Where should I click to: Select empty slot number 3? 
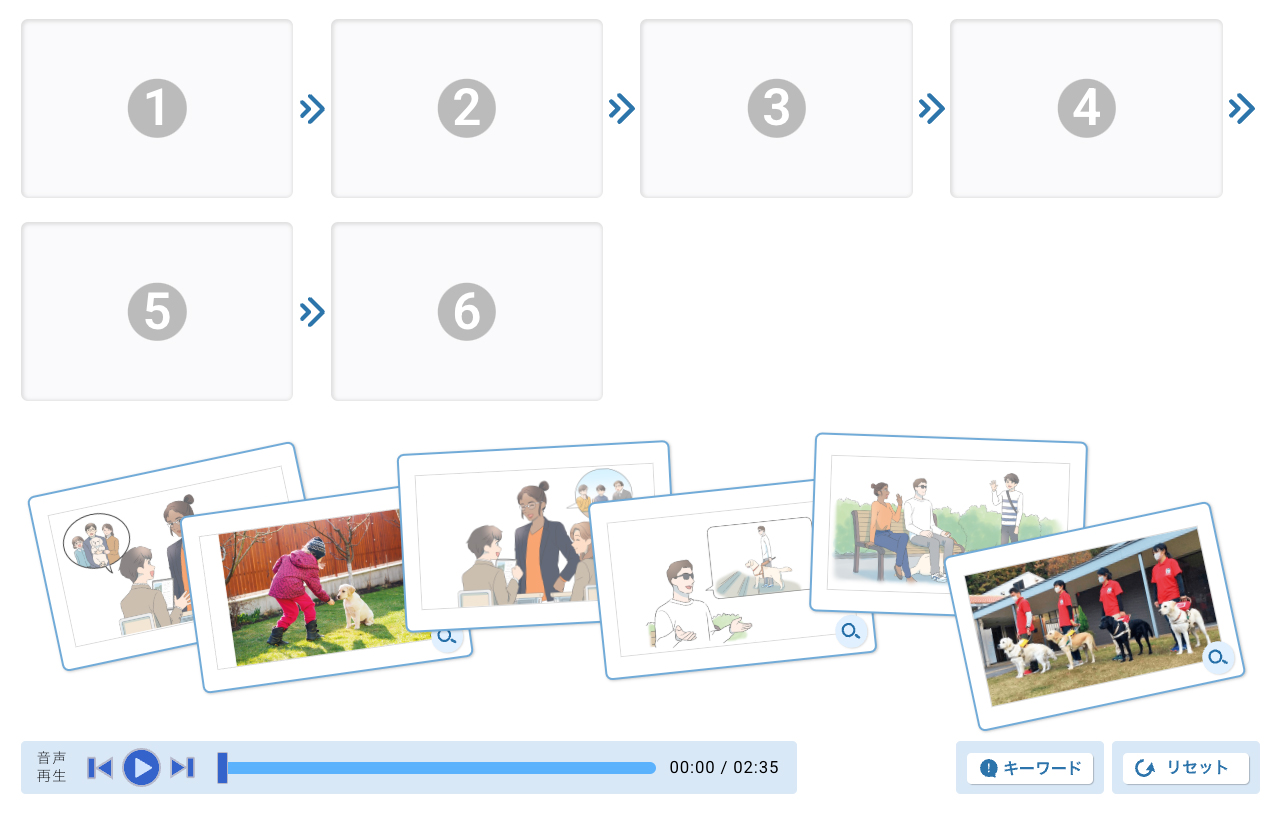(x=776, y=108)
